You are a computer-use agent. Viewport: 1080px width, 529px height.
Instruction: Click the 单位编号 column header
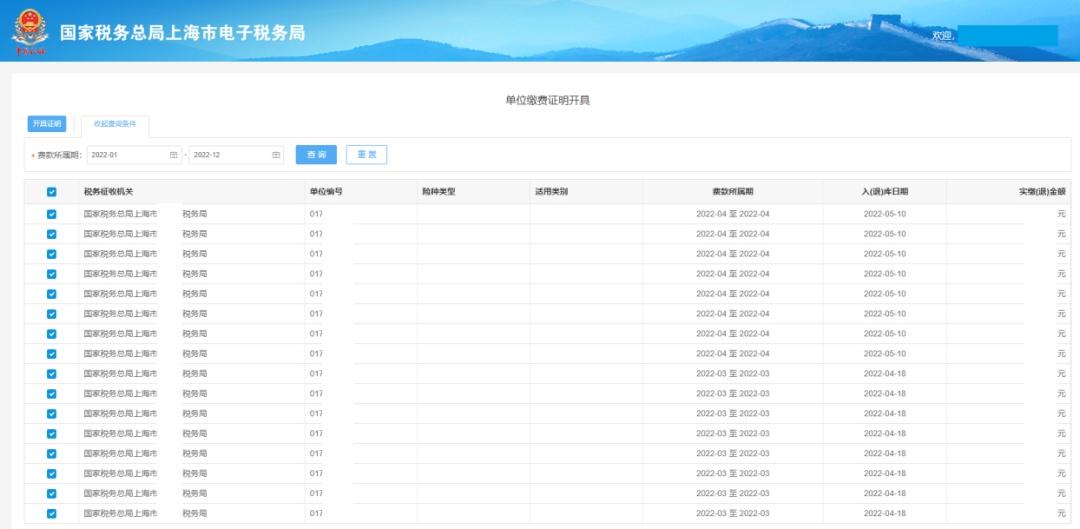pyautogui.click(x=326, y=191)
